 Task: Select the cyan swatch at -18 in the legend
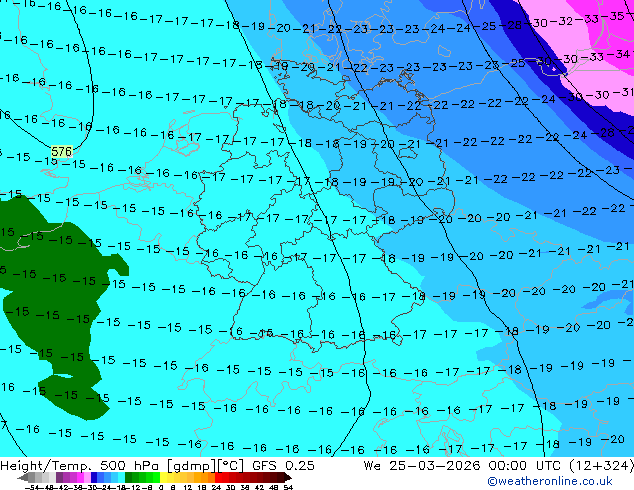[122, 477]
